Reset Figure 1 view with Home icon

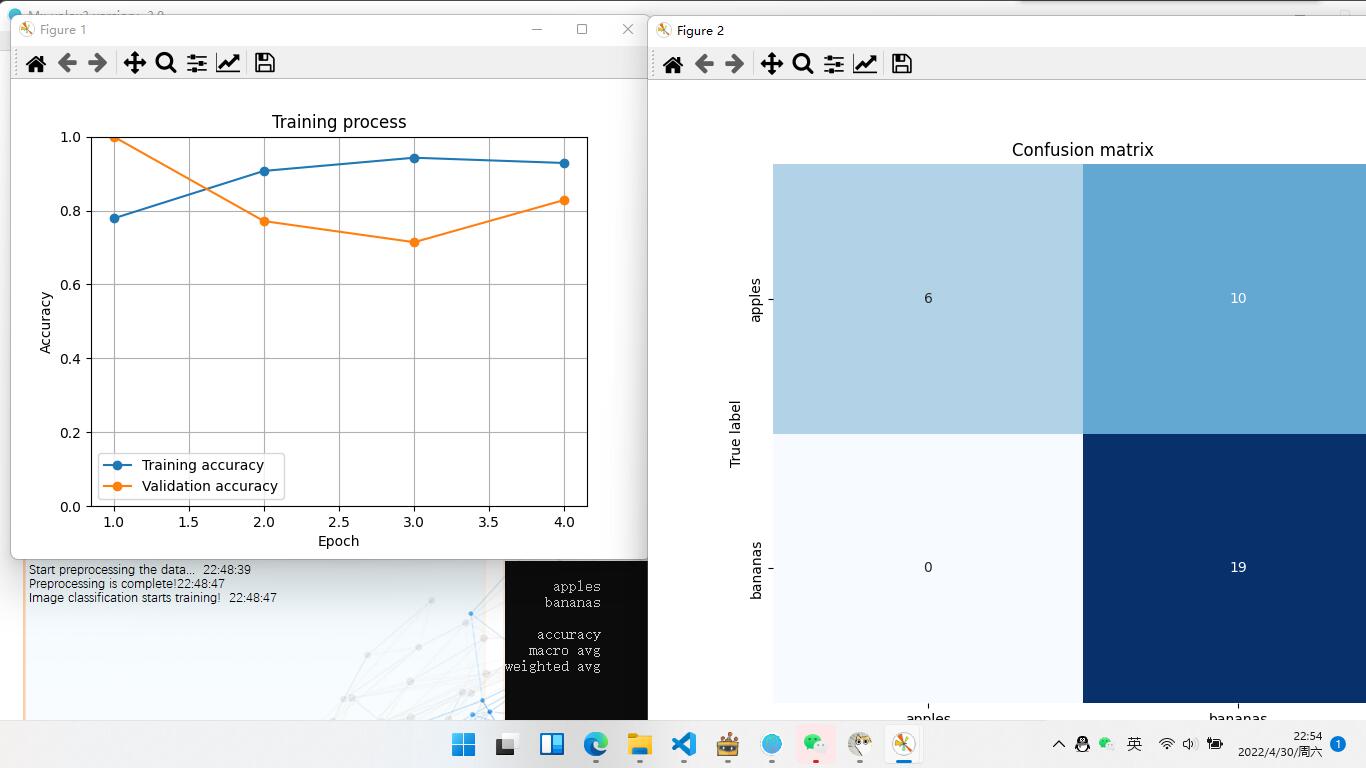[x=36, y=63]
